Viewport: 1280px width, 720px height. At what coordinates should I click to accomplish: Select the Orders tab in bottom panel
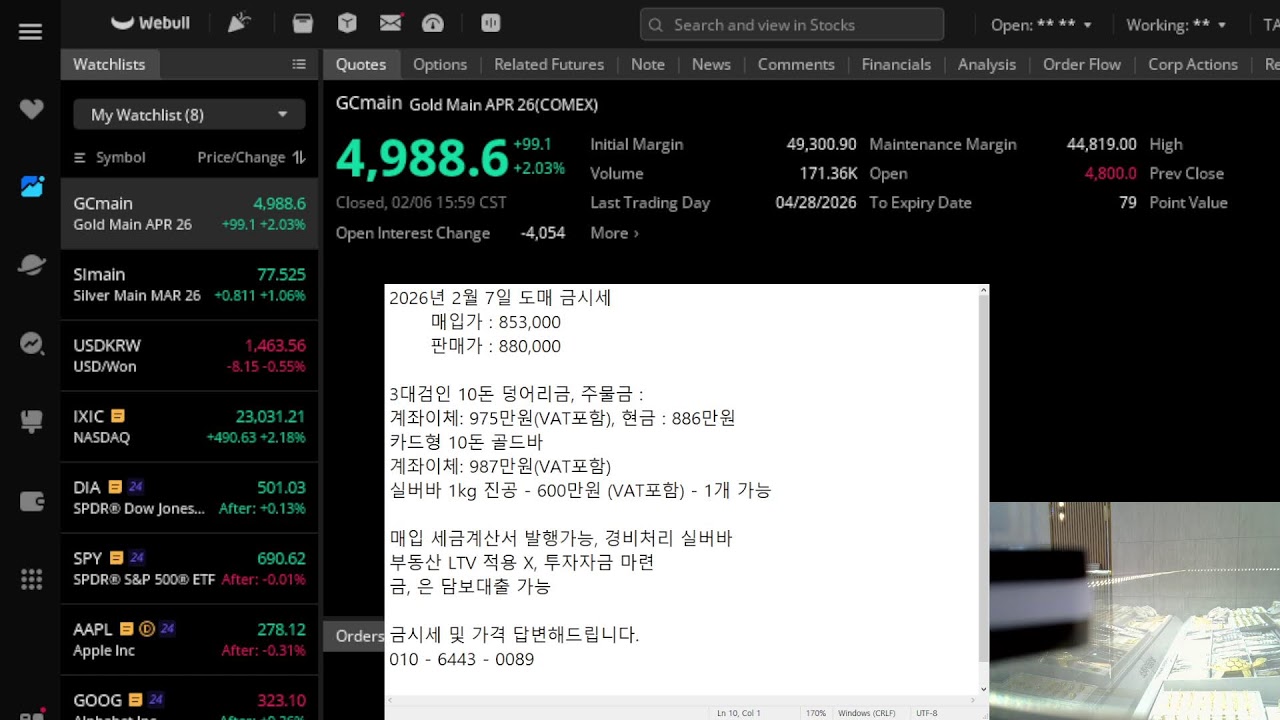[358, 635]
